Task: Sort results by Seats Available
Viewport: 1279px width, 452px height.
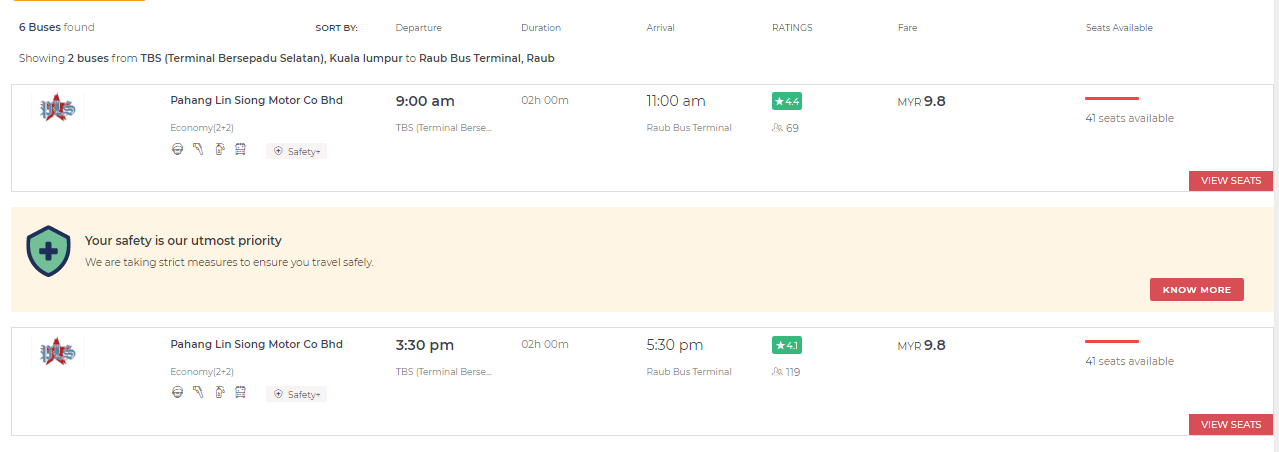Action: point(1119,28)
